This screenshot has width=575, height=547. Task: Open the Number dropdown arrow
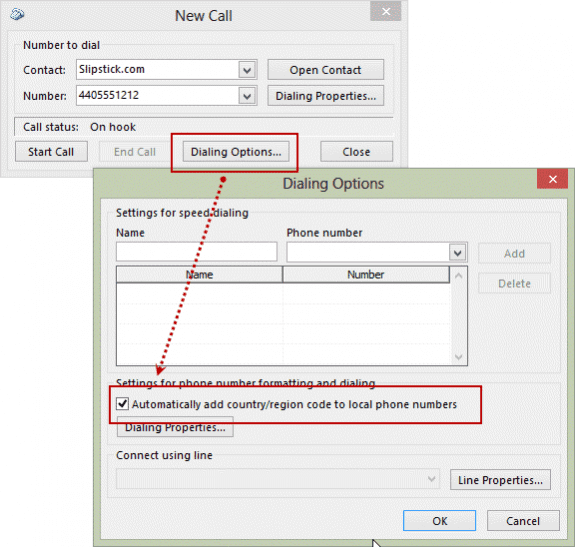(x=247, y=96)
